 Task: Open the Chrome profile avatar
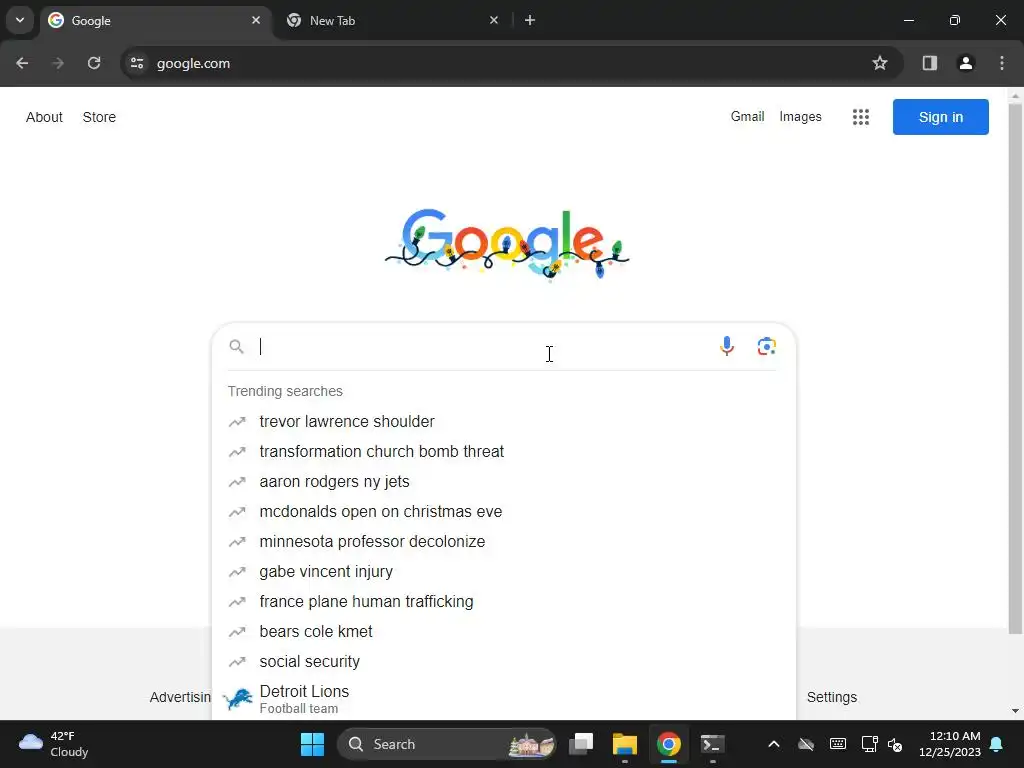tap(965, 63)
